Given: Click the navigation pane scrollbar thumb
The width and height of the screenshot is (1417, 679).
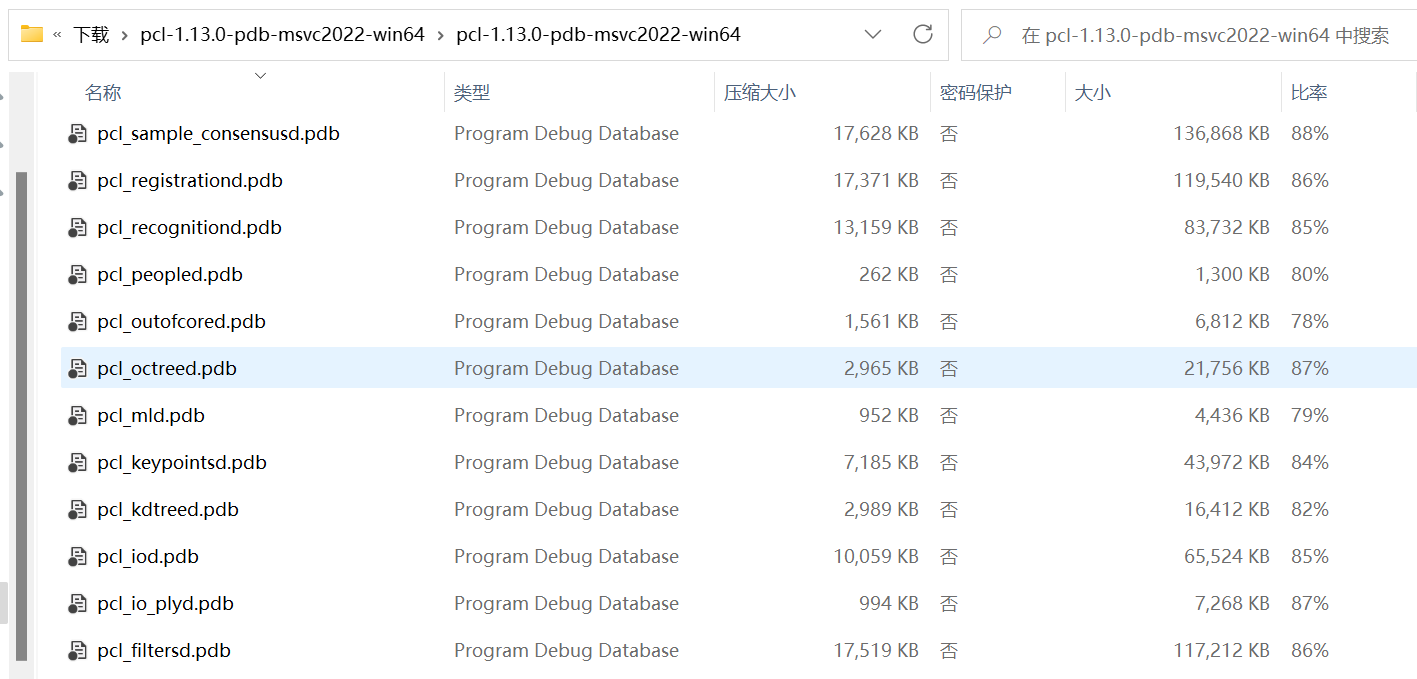Looking at the screenshot, I should coord(22,415).
